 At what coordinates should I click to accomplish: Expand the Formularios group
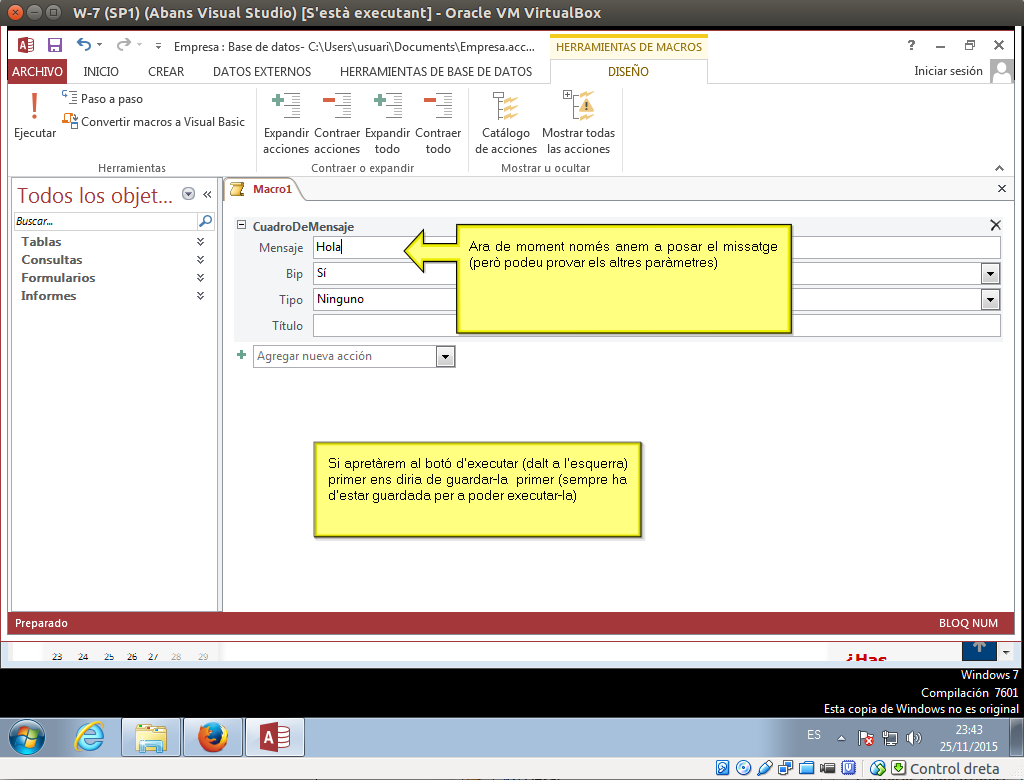click(200, 278)
